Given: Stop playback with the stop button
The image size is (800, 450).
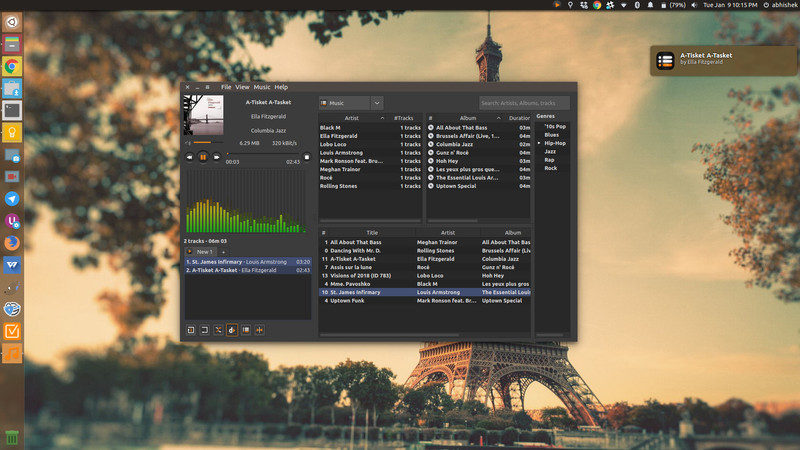Looking at the screenshot, I should (307, 158).
